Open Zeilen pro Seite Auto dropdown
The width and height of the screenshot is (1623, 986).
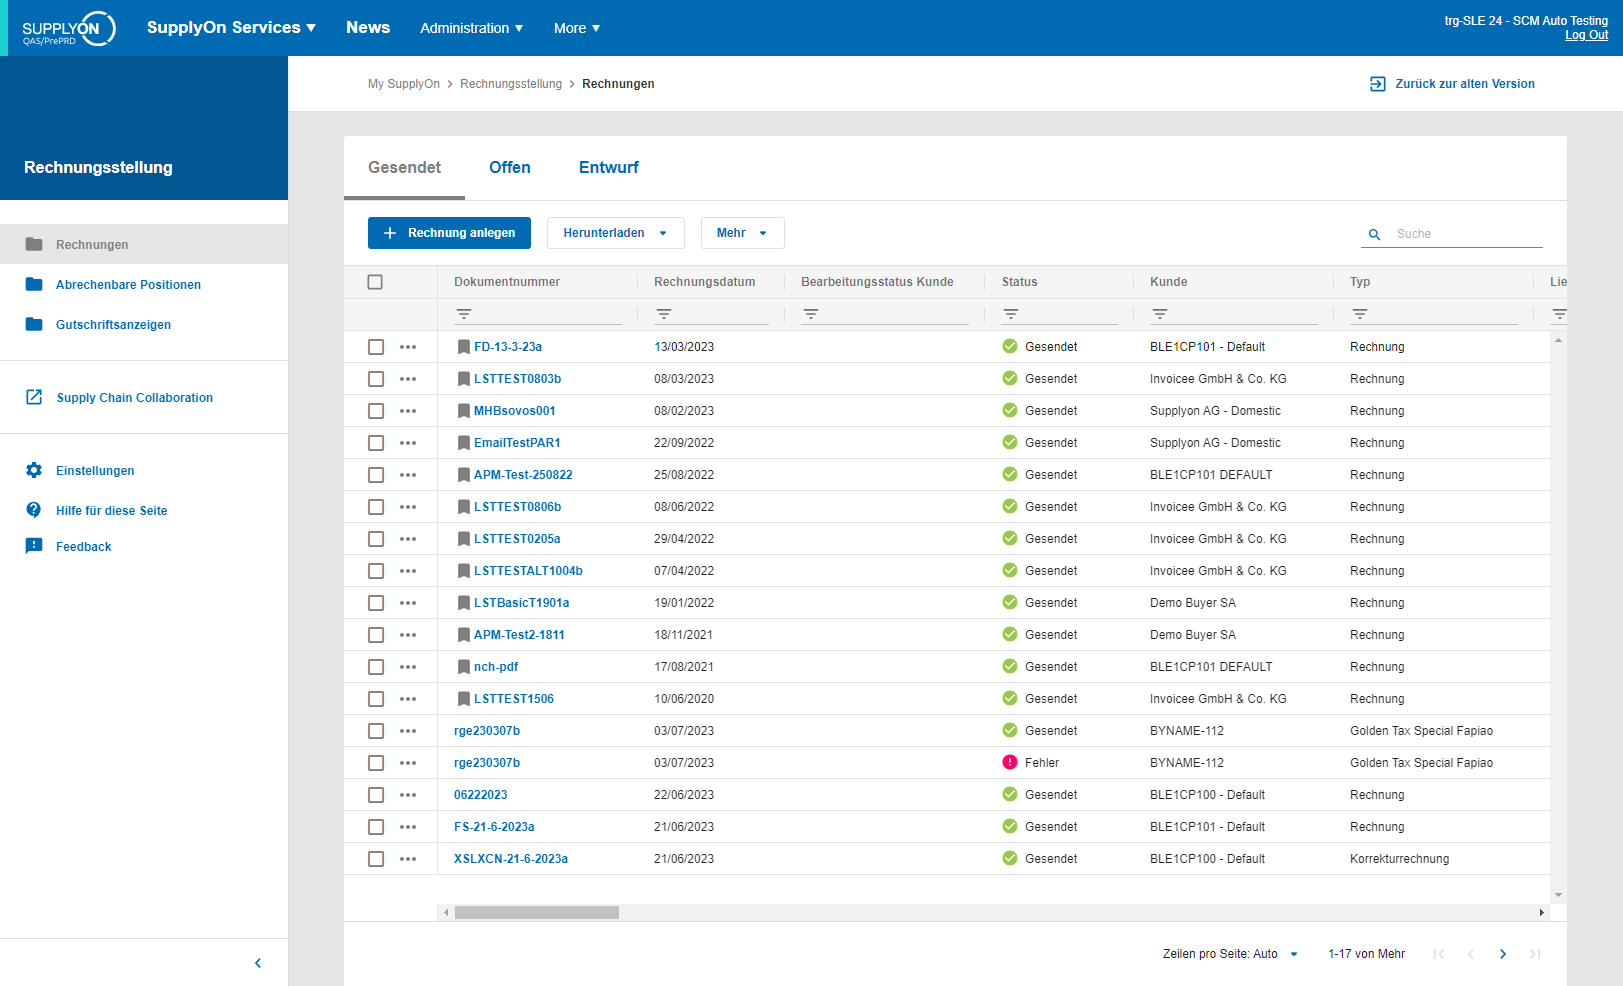[x=1231, y=954]
